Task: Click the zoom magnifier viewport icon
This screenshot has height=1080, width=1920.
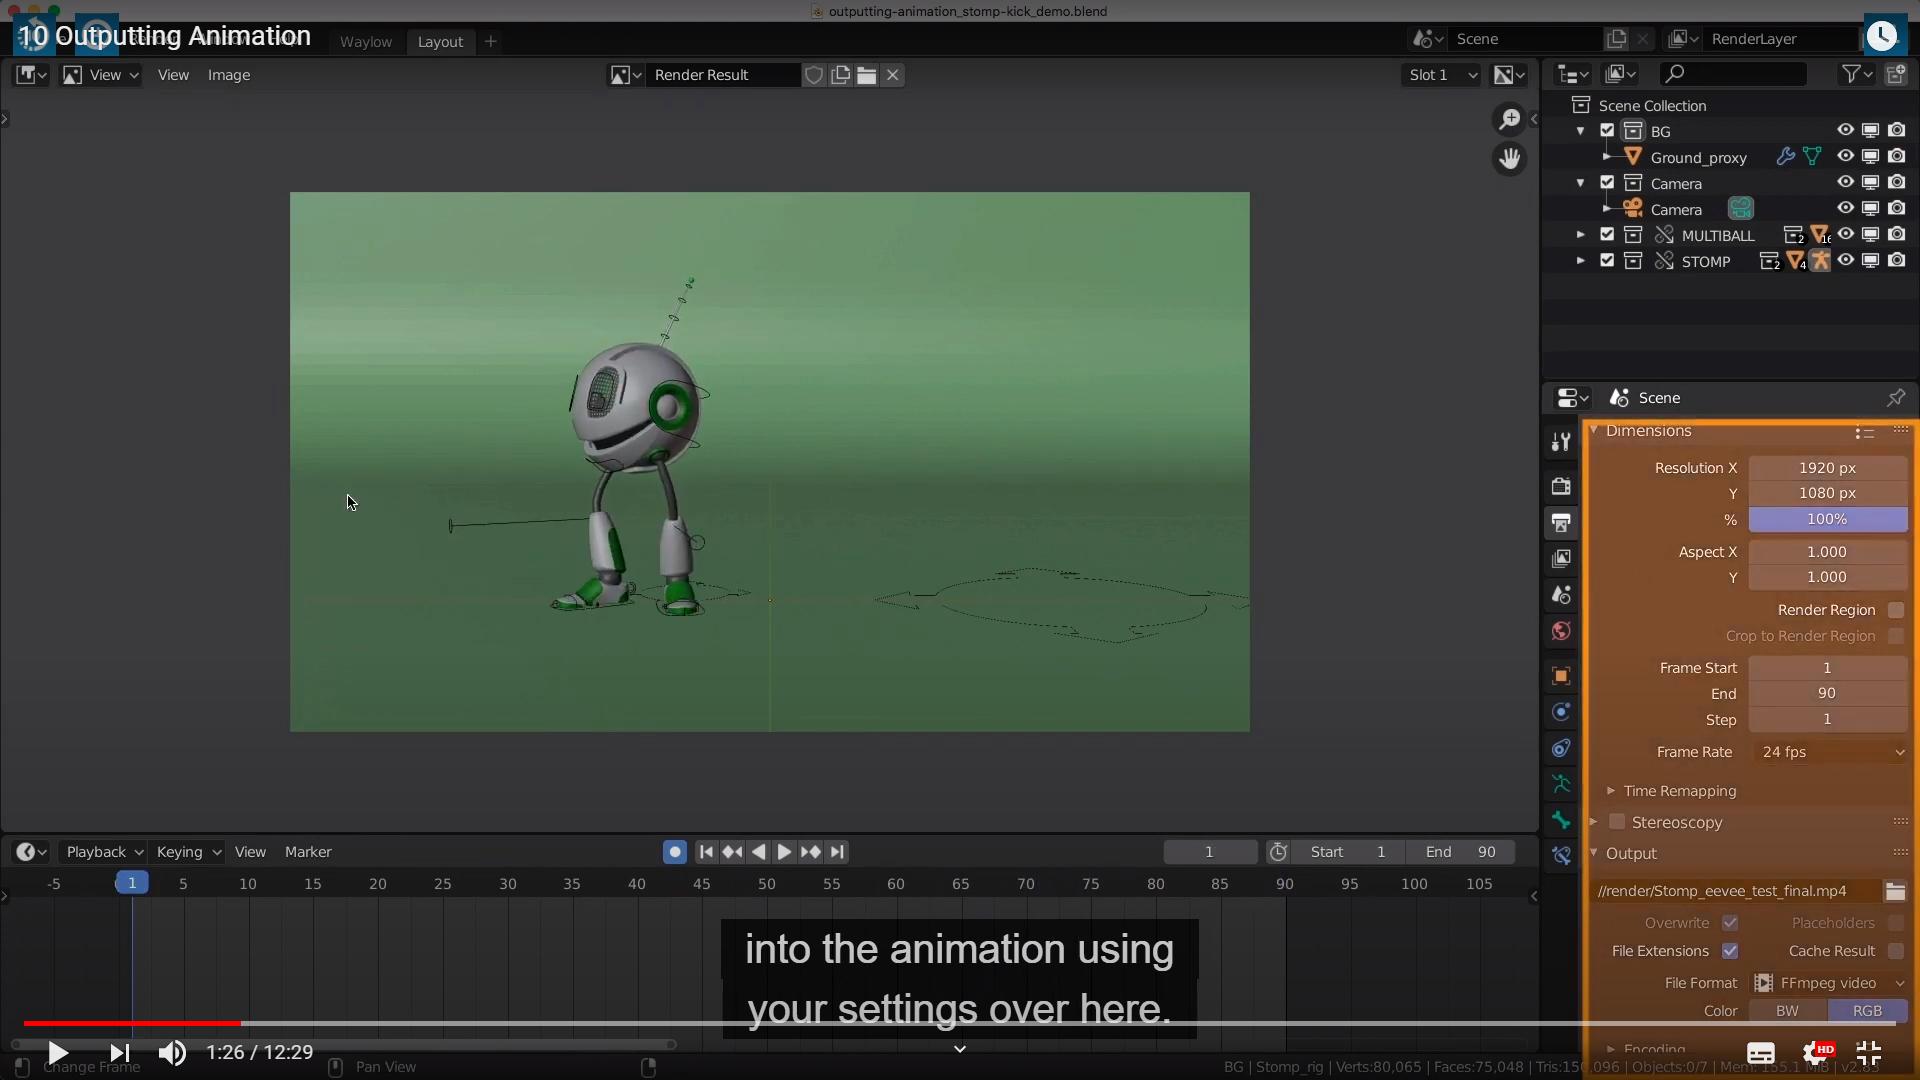Action: coord(1509,119)
